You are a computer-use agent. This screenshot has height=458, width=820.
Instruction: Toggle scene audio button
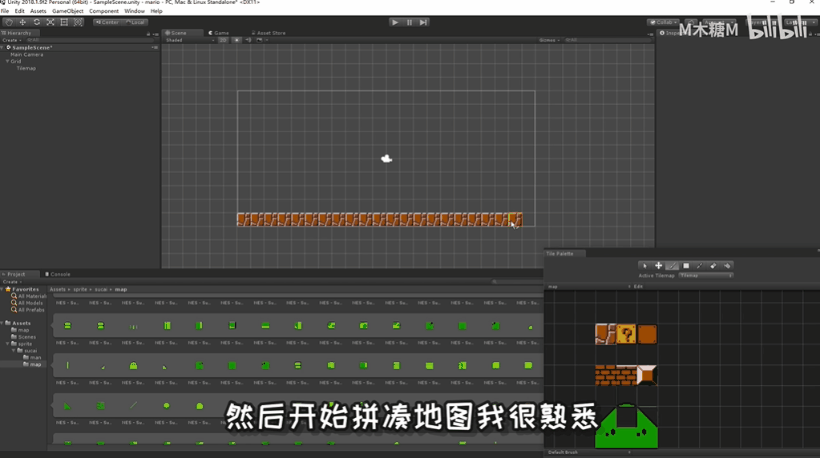tap(248, 40)
